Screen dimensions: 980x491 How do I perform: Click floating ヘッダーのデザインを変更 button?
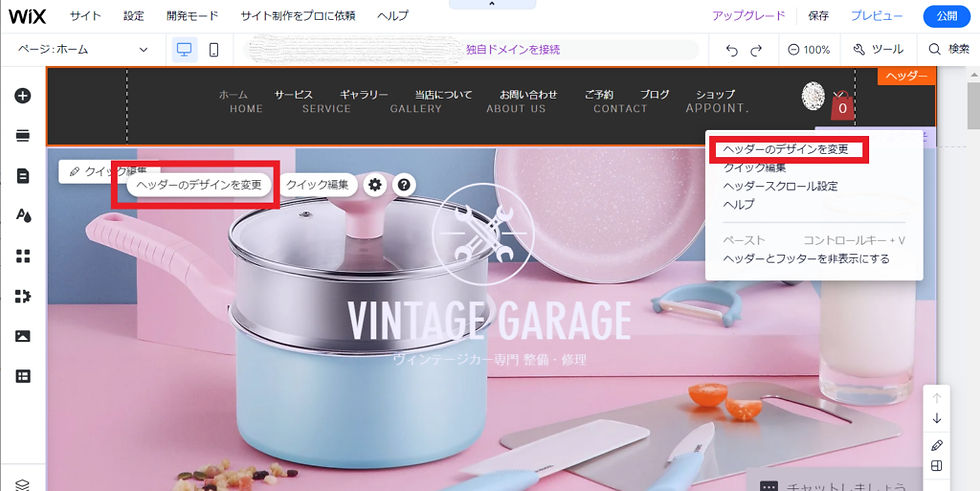coord(199,185)
